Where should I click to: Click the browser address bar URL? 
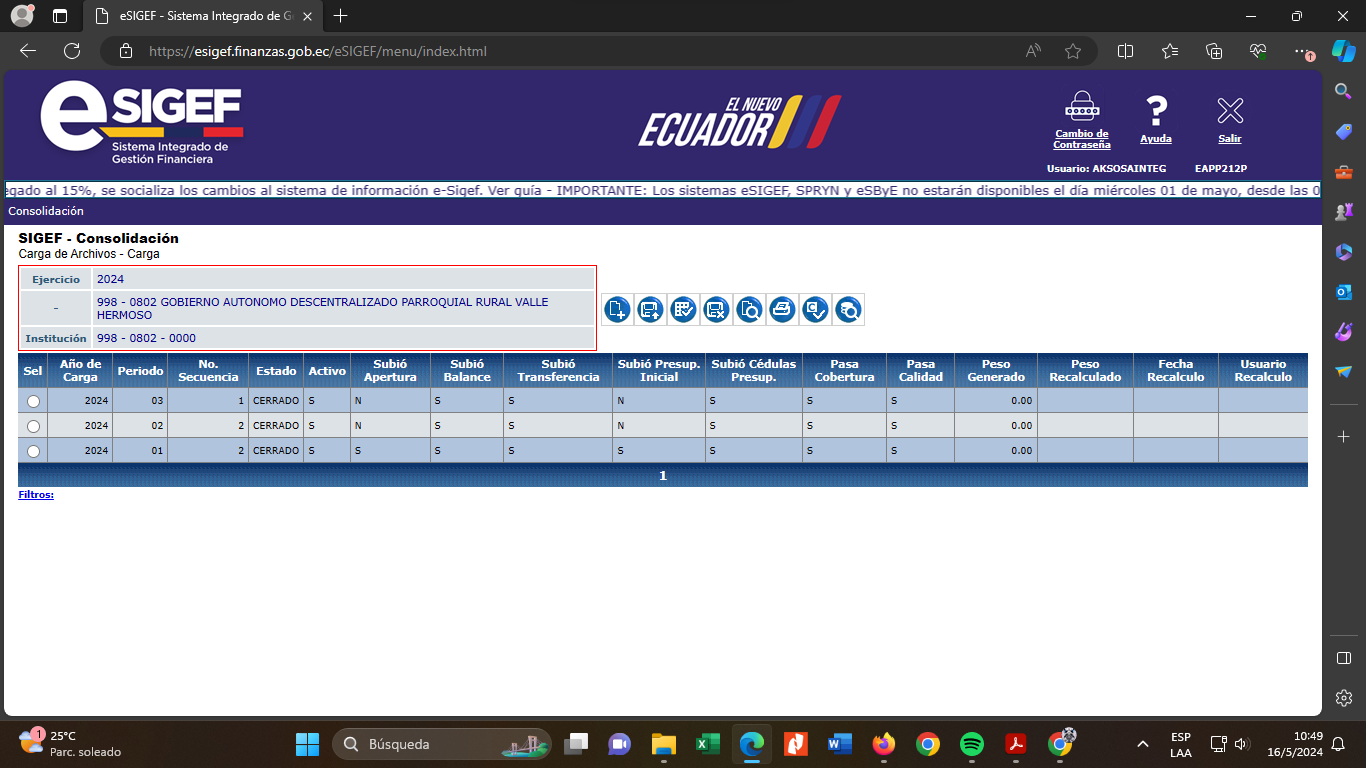click(318, 51)
